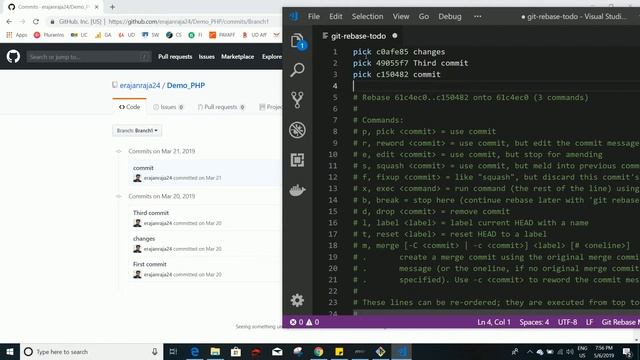The image size is (640, 360).
Task: Click Ln 4, Col 1 in status bar
Action: point(494,322)
